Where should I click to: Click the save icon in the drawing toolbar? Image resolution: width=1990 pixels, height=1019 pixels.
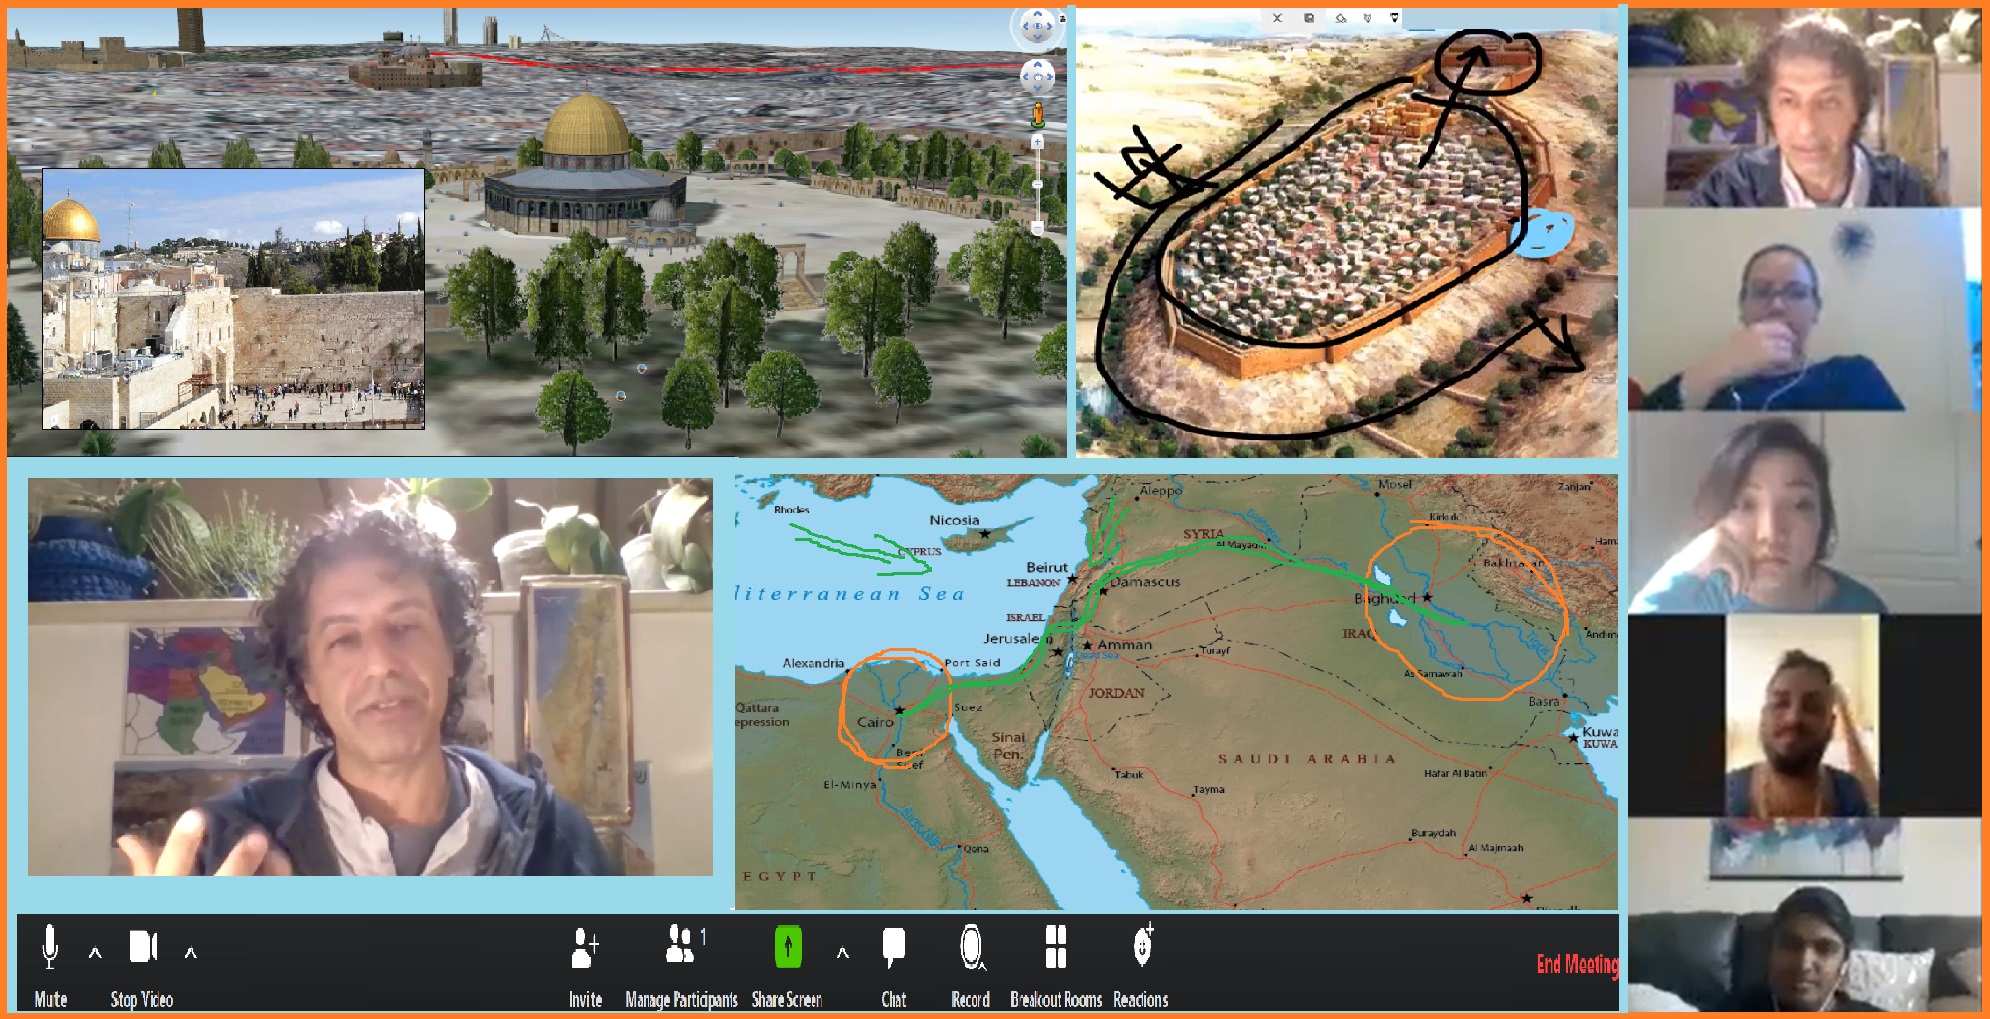coord(1309,18)
